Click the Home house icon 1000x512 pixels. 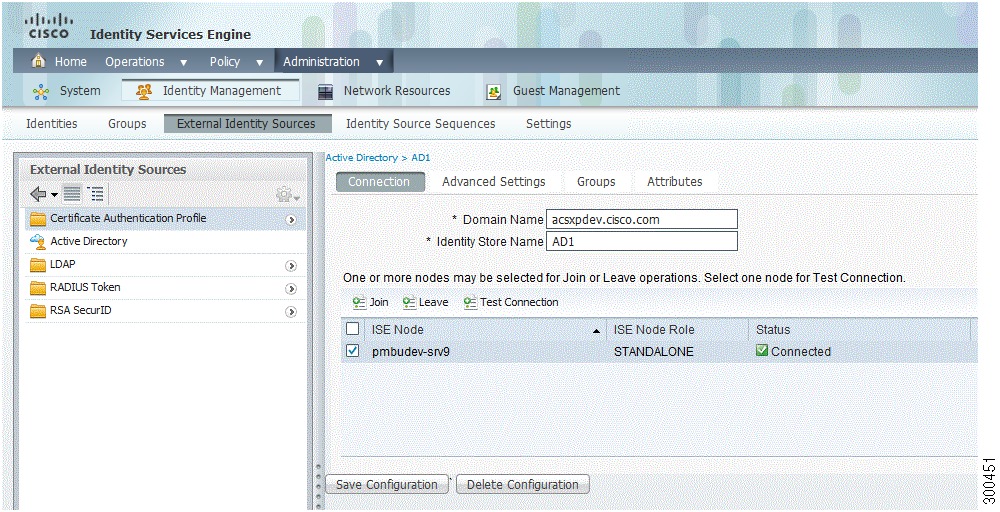click(39, 61)
